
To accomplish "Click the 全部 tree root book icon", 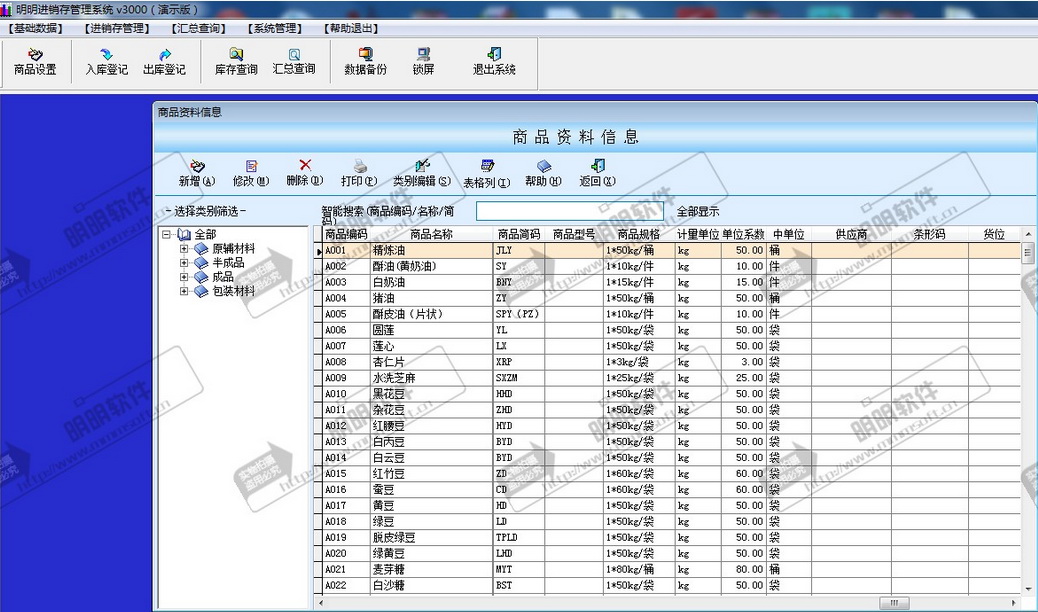I will pos(185,234).
